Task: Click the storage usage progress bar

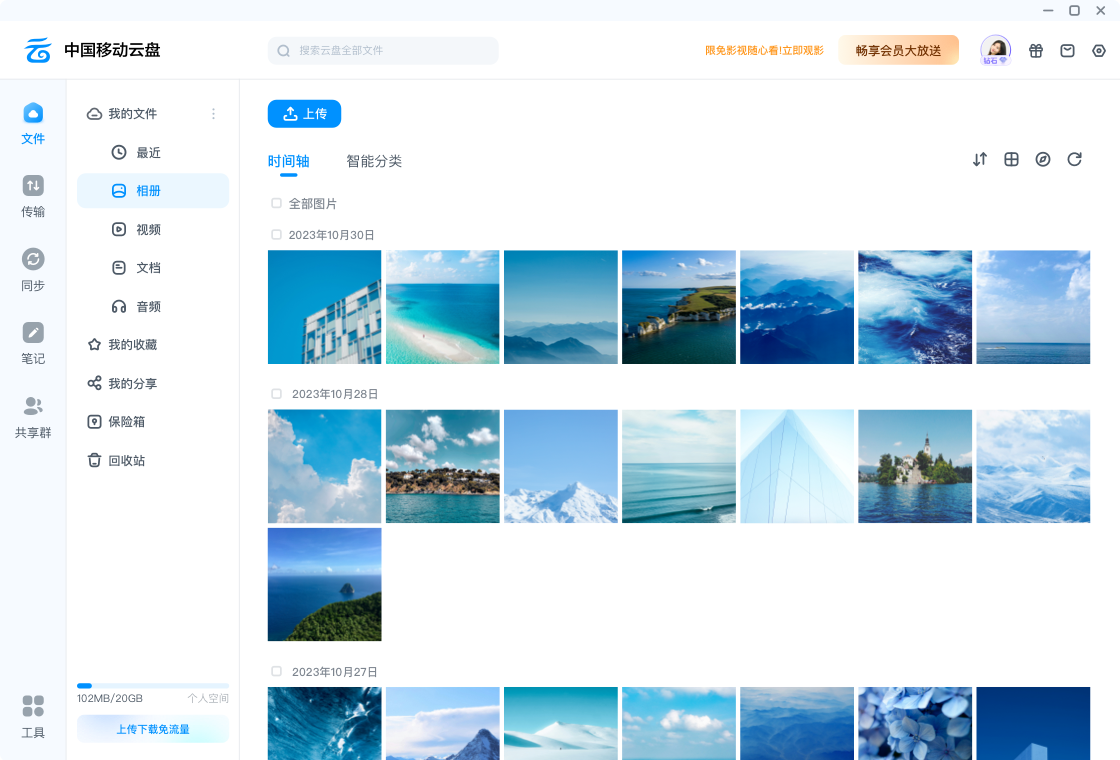Action: click(153, 686)
